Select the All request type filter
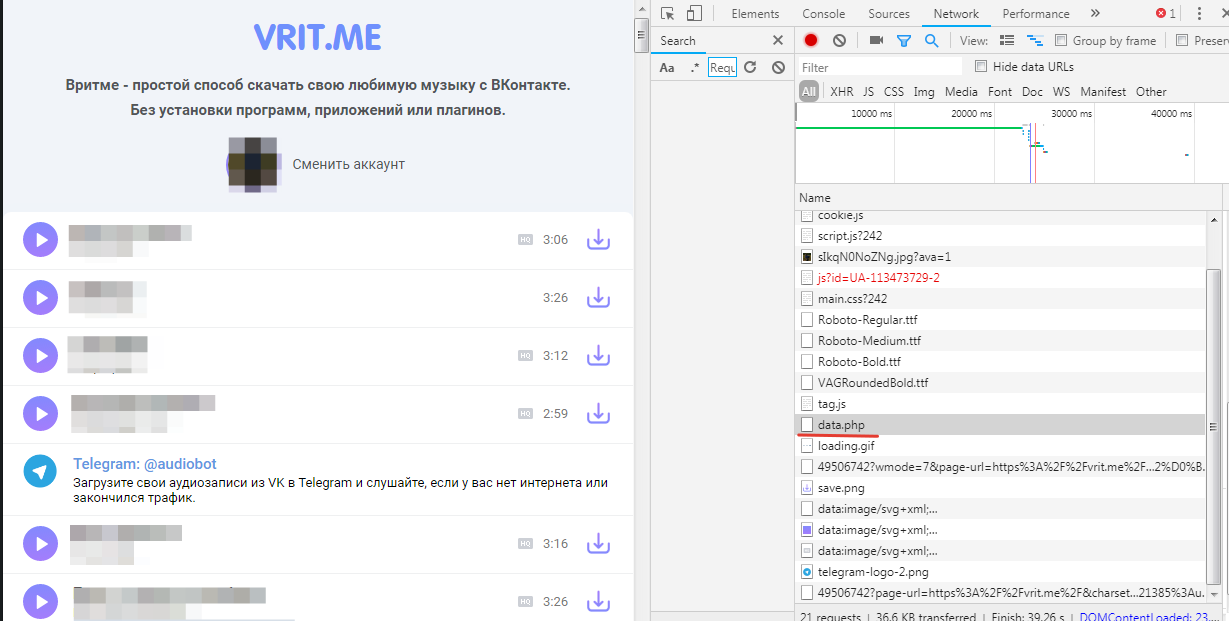 [809, 92]
